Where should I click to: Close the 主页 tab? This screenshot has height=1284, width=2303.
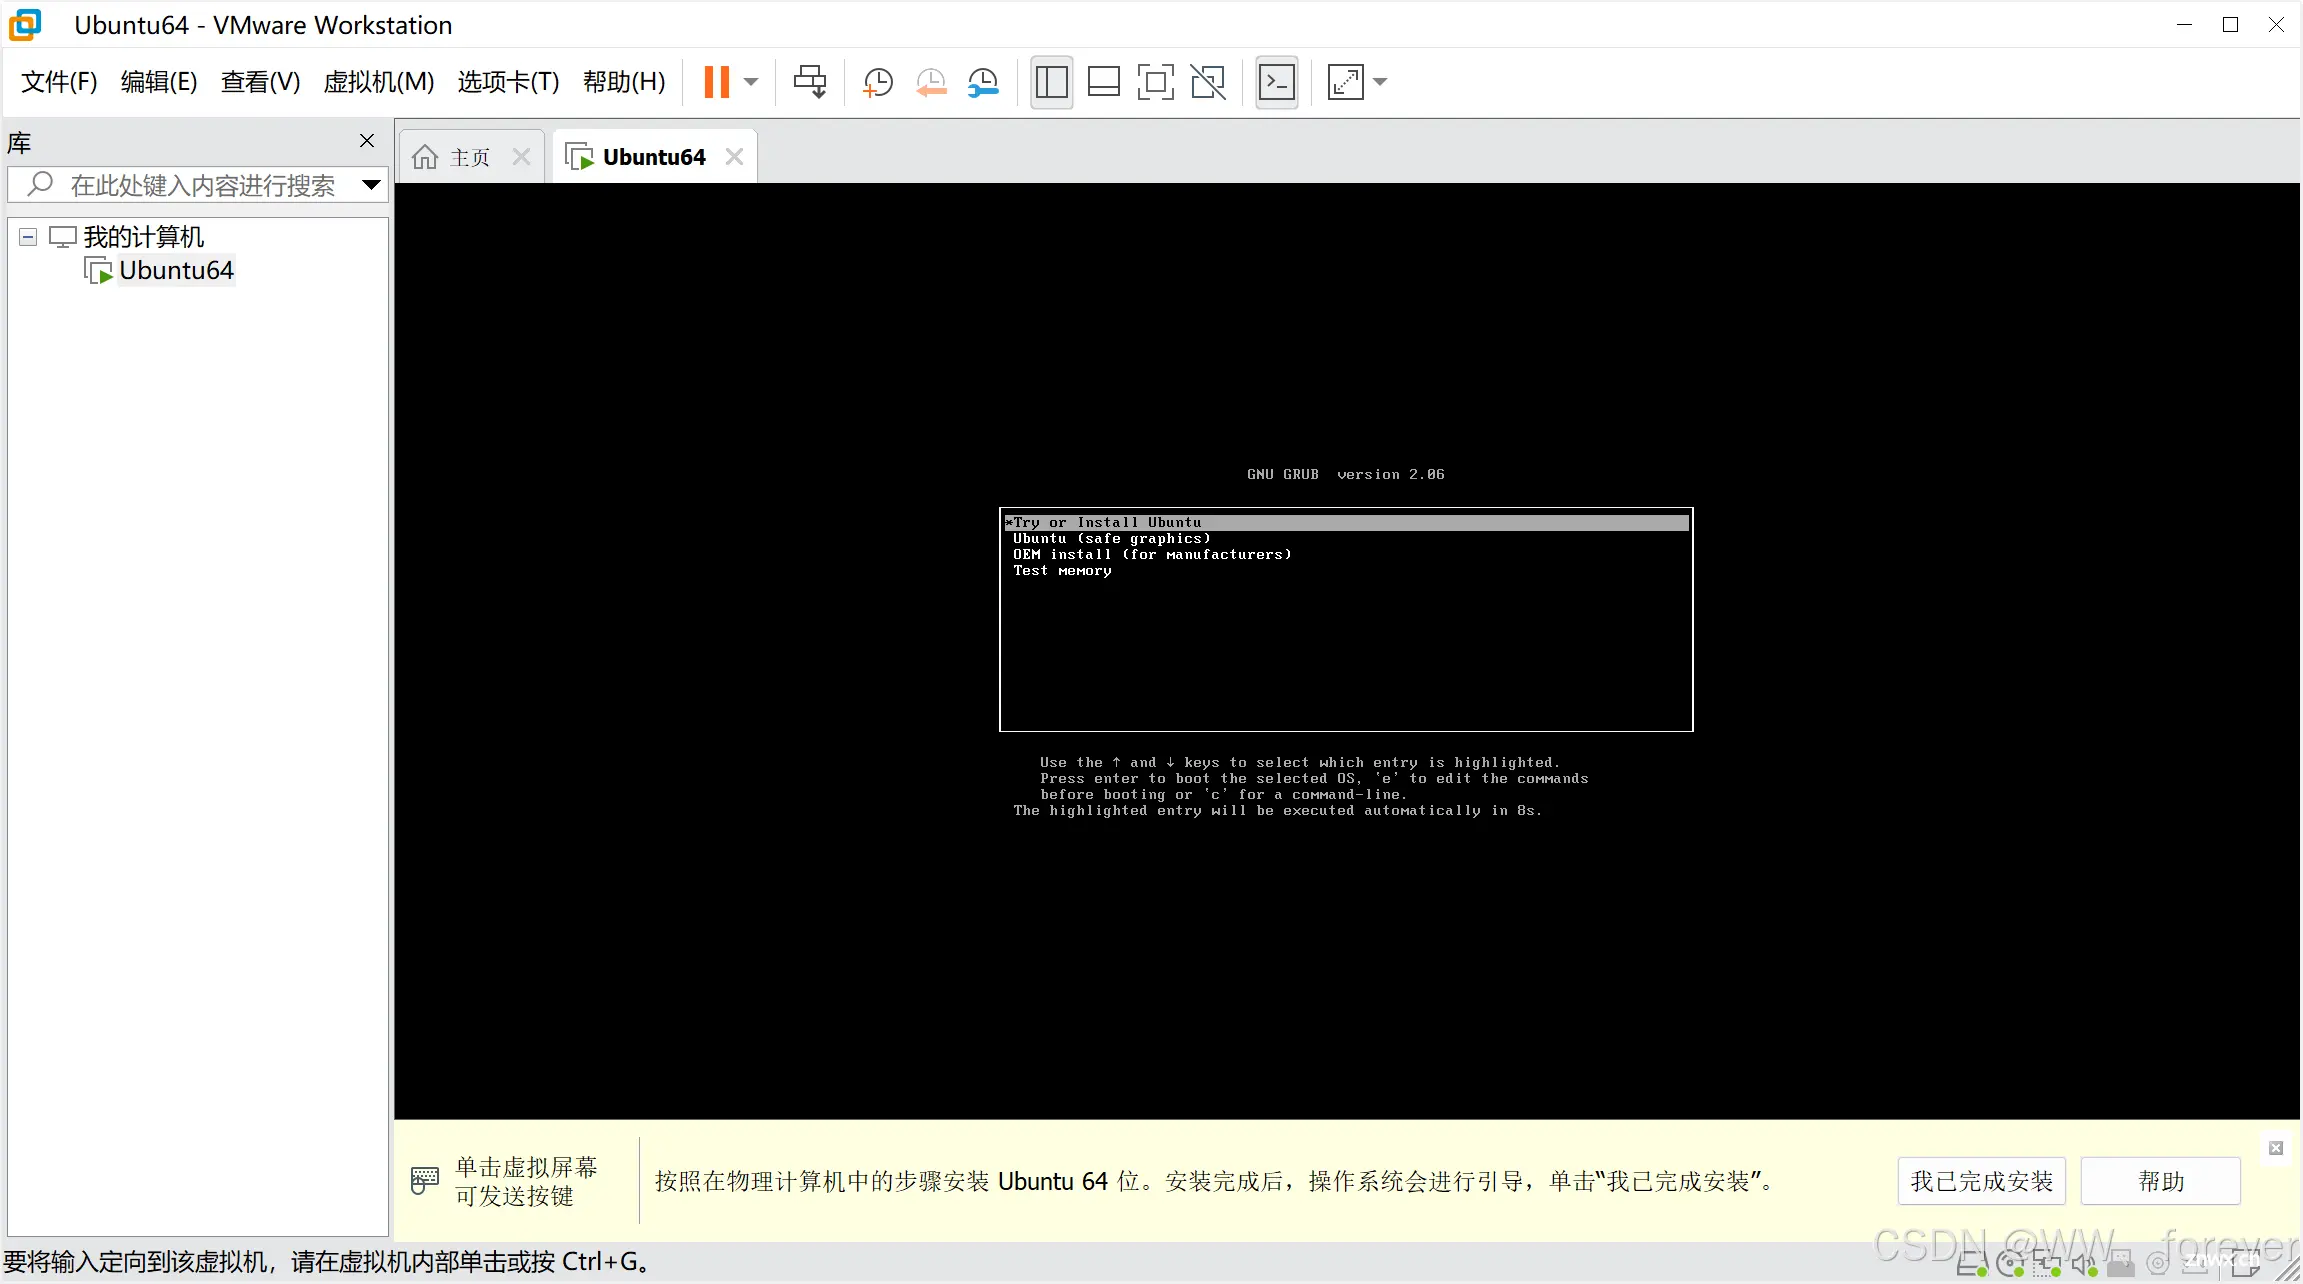tap(521, 157)
